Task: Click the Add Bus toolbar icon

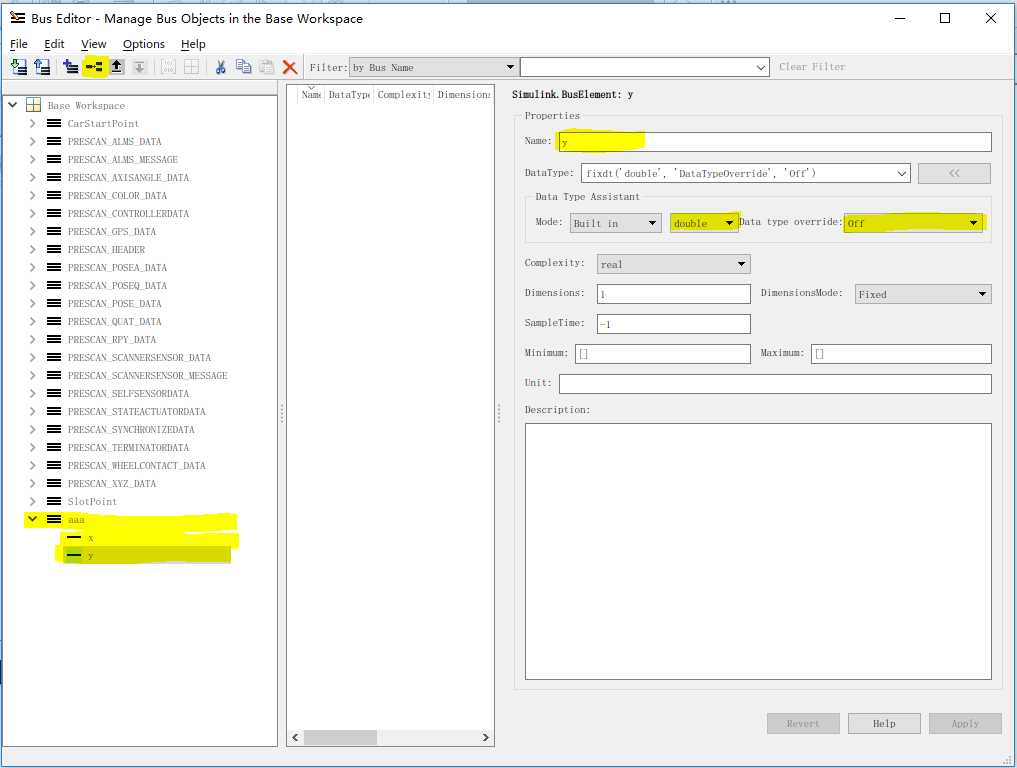Action: (x=71, y=67)
